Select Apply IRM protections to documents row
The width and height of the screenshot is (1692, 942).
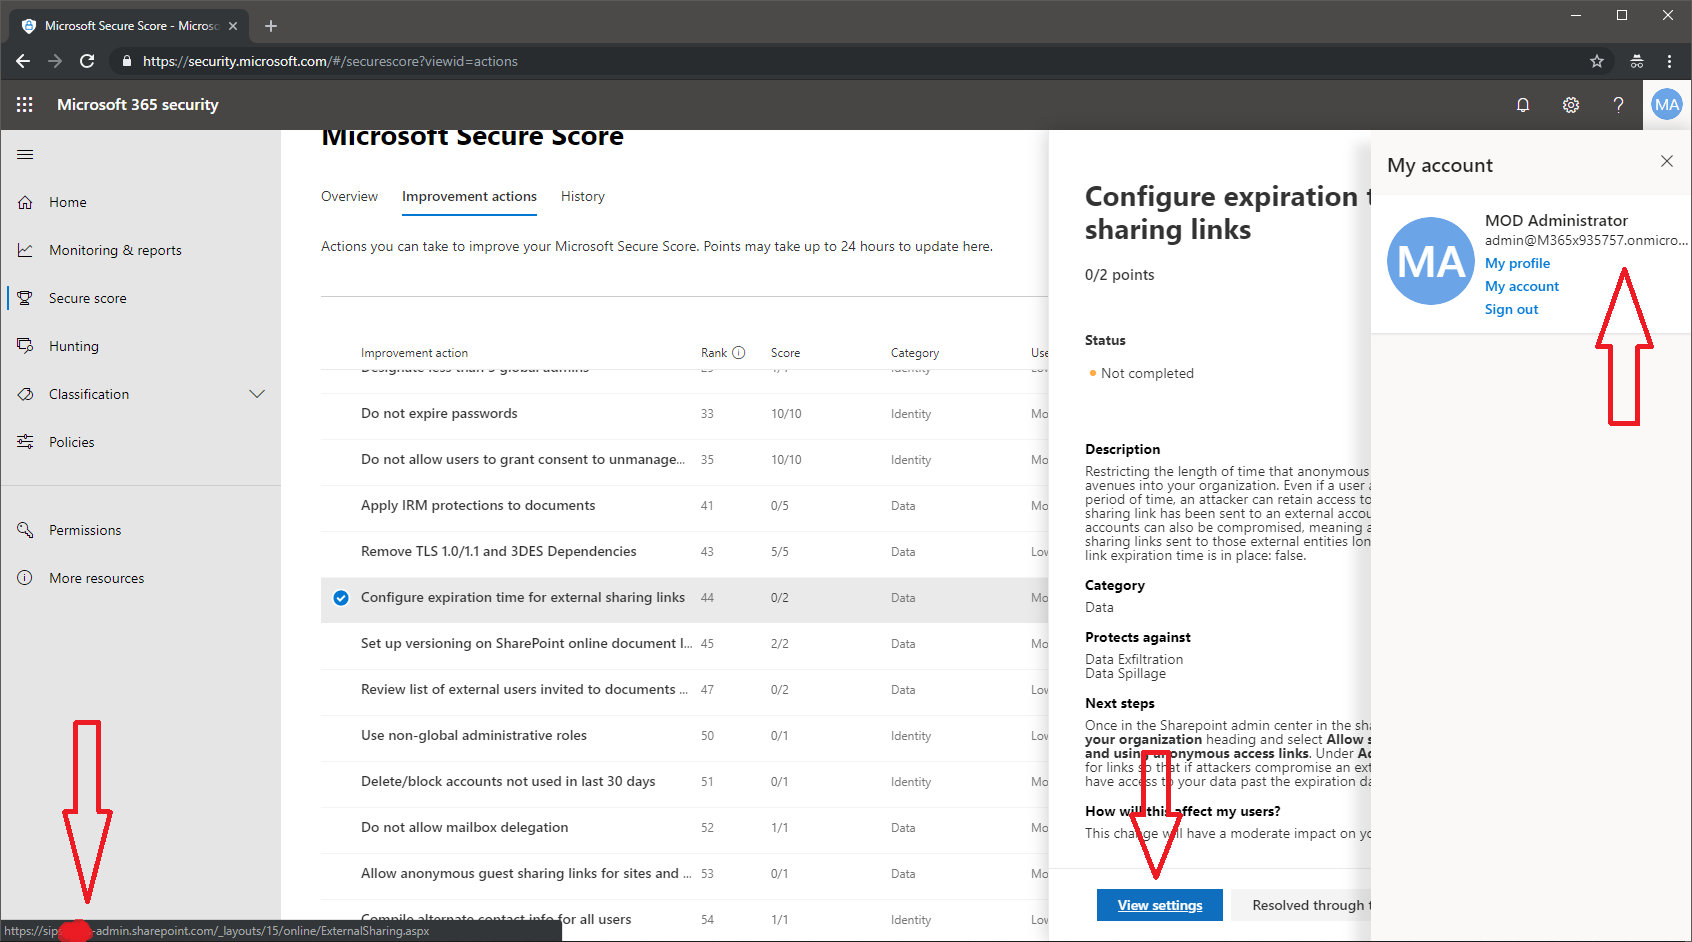[685, 506]
